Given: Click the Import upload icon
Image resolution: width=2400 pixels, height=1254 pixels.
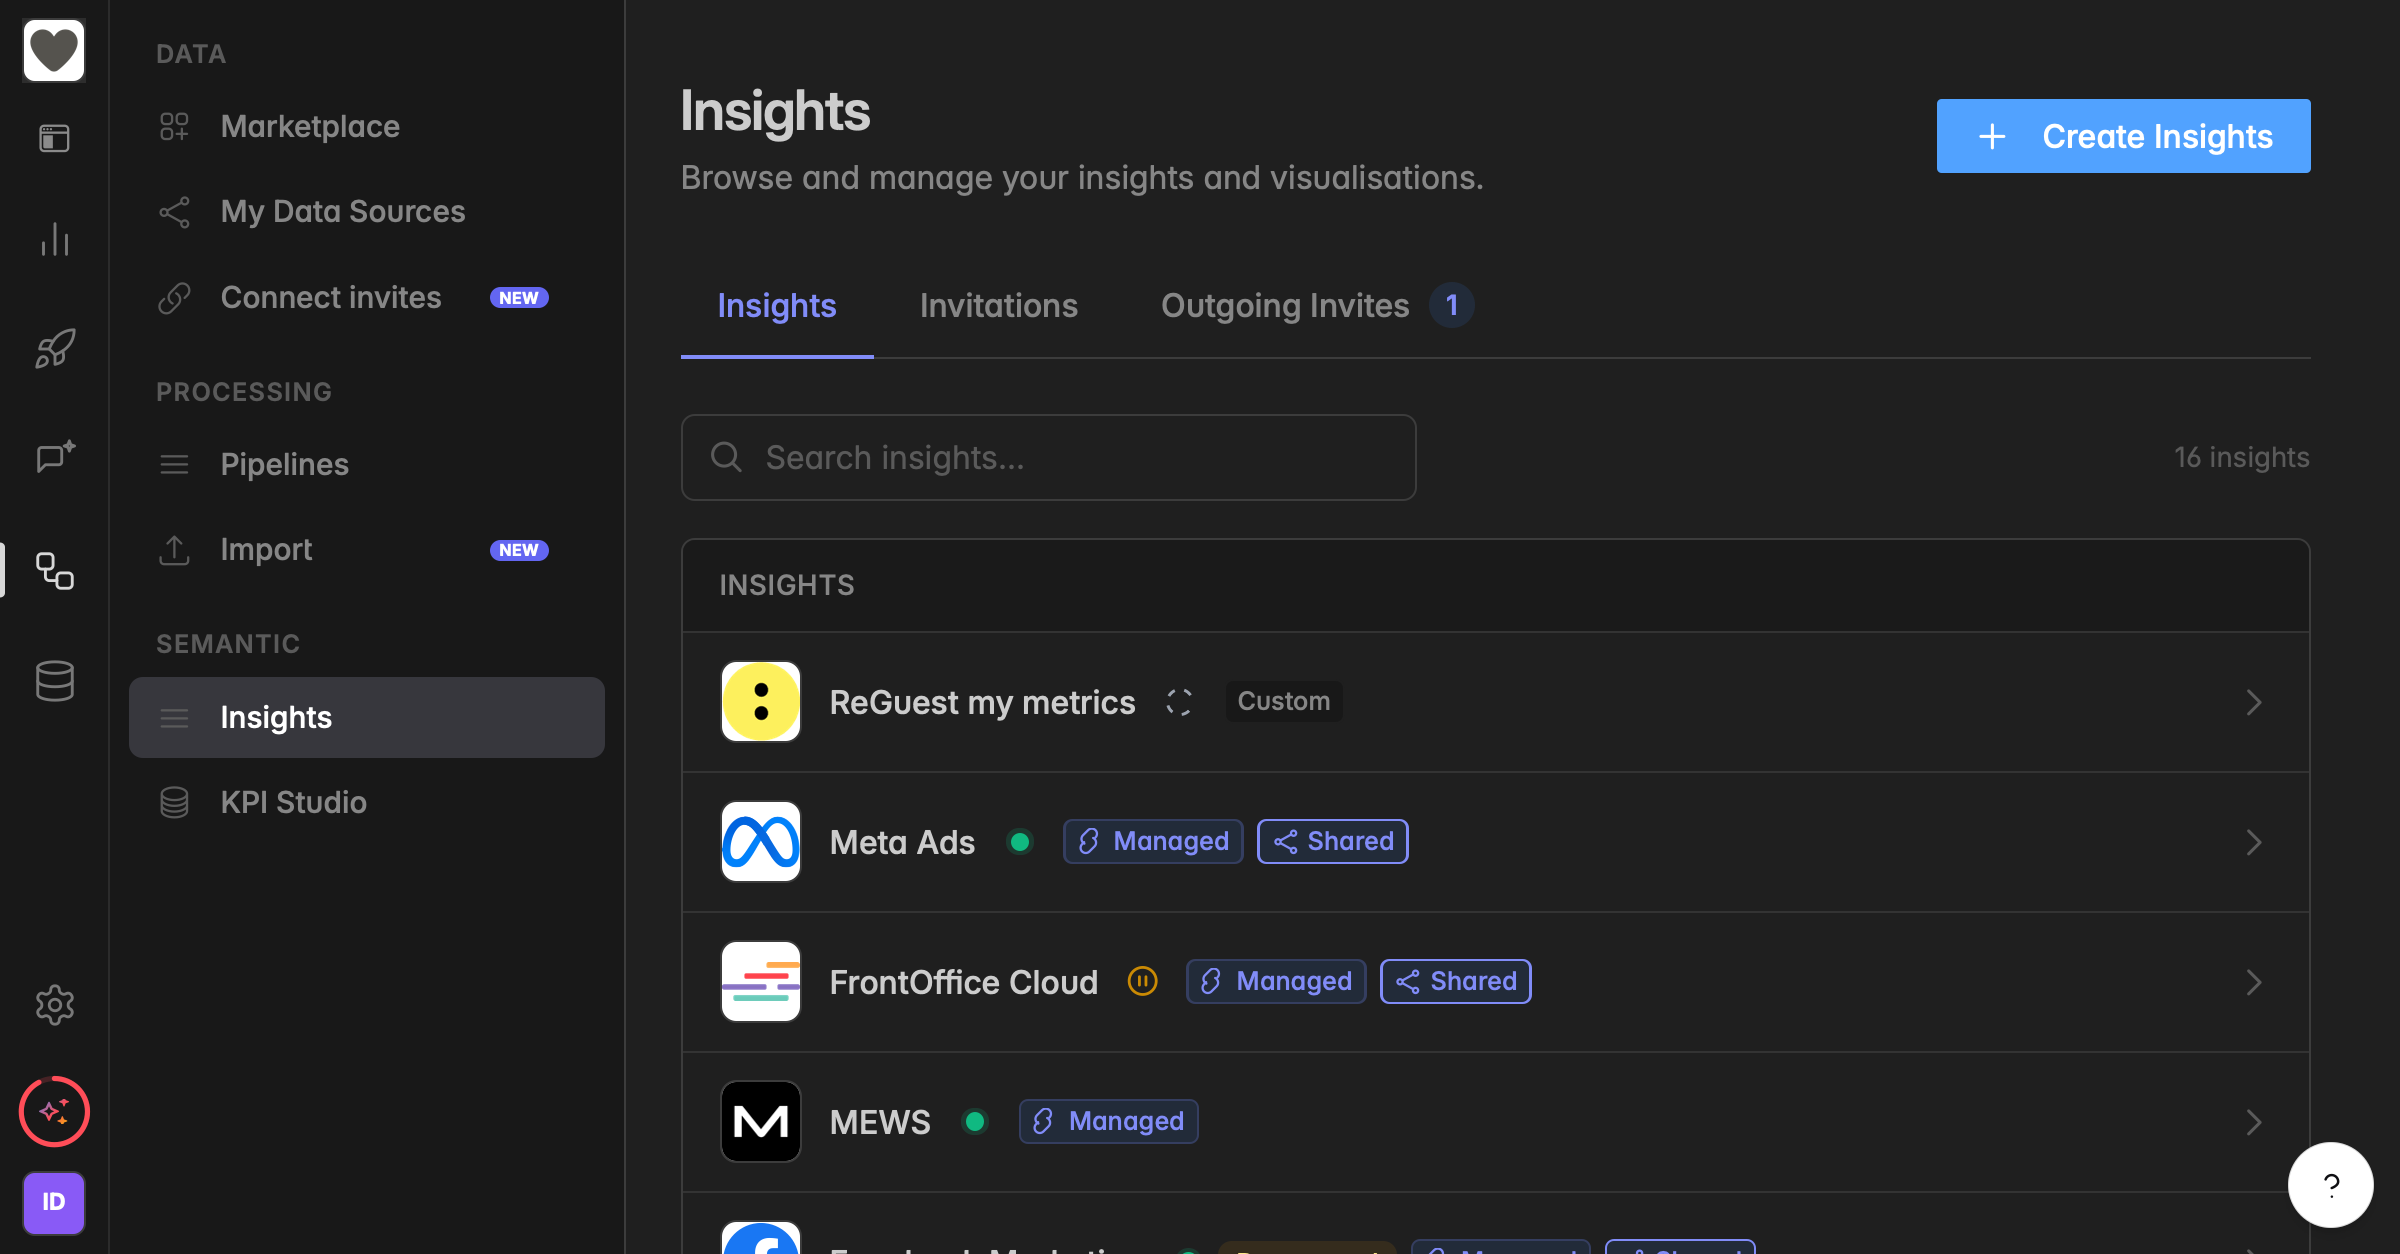Looking at the screenshot, I should pos(174,549).
